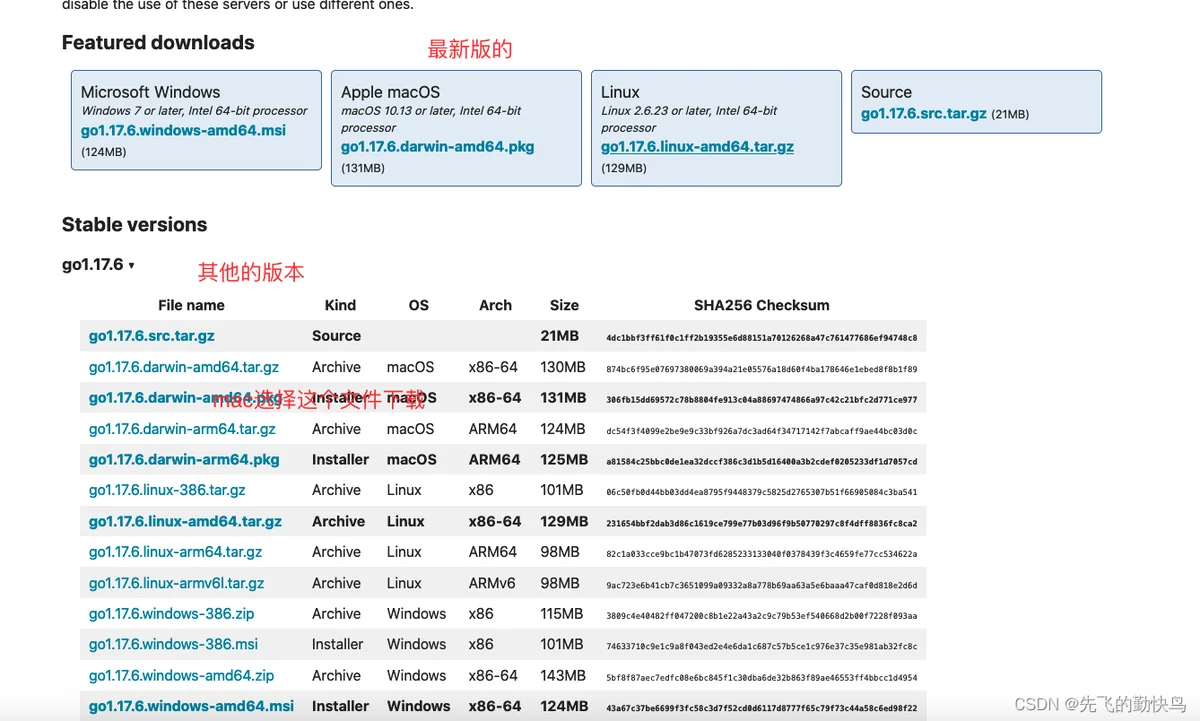The width and height of the screenshot is (1200, 721).
Task: Download go1.17.6.linux-amd64.tar.gz from the Linux featured box
Action: point(697,147)
